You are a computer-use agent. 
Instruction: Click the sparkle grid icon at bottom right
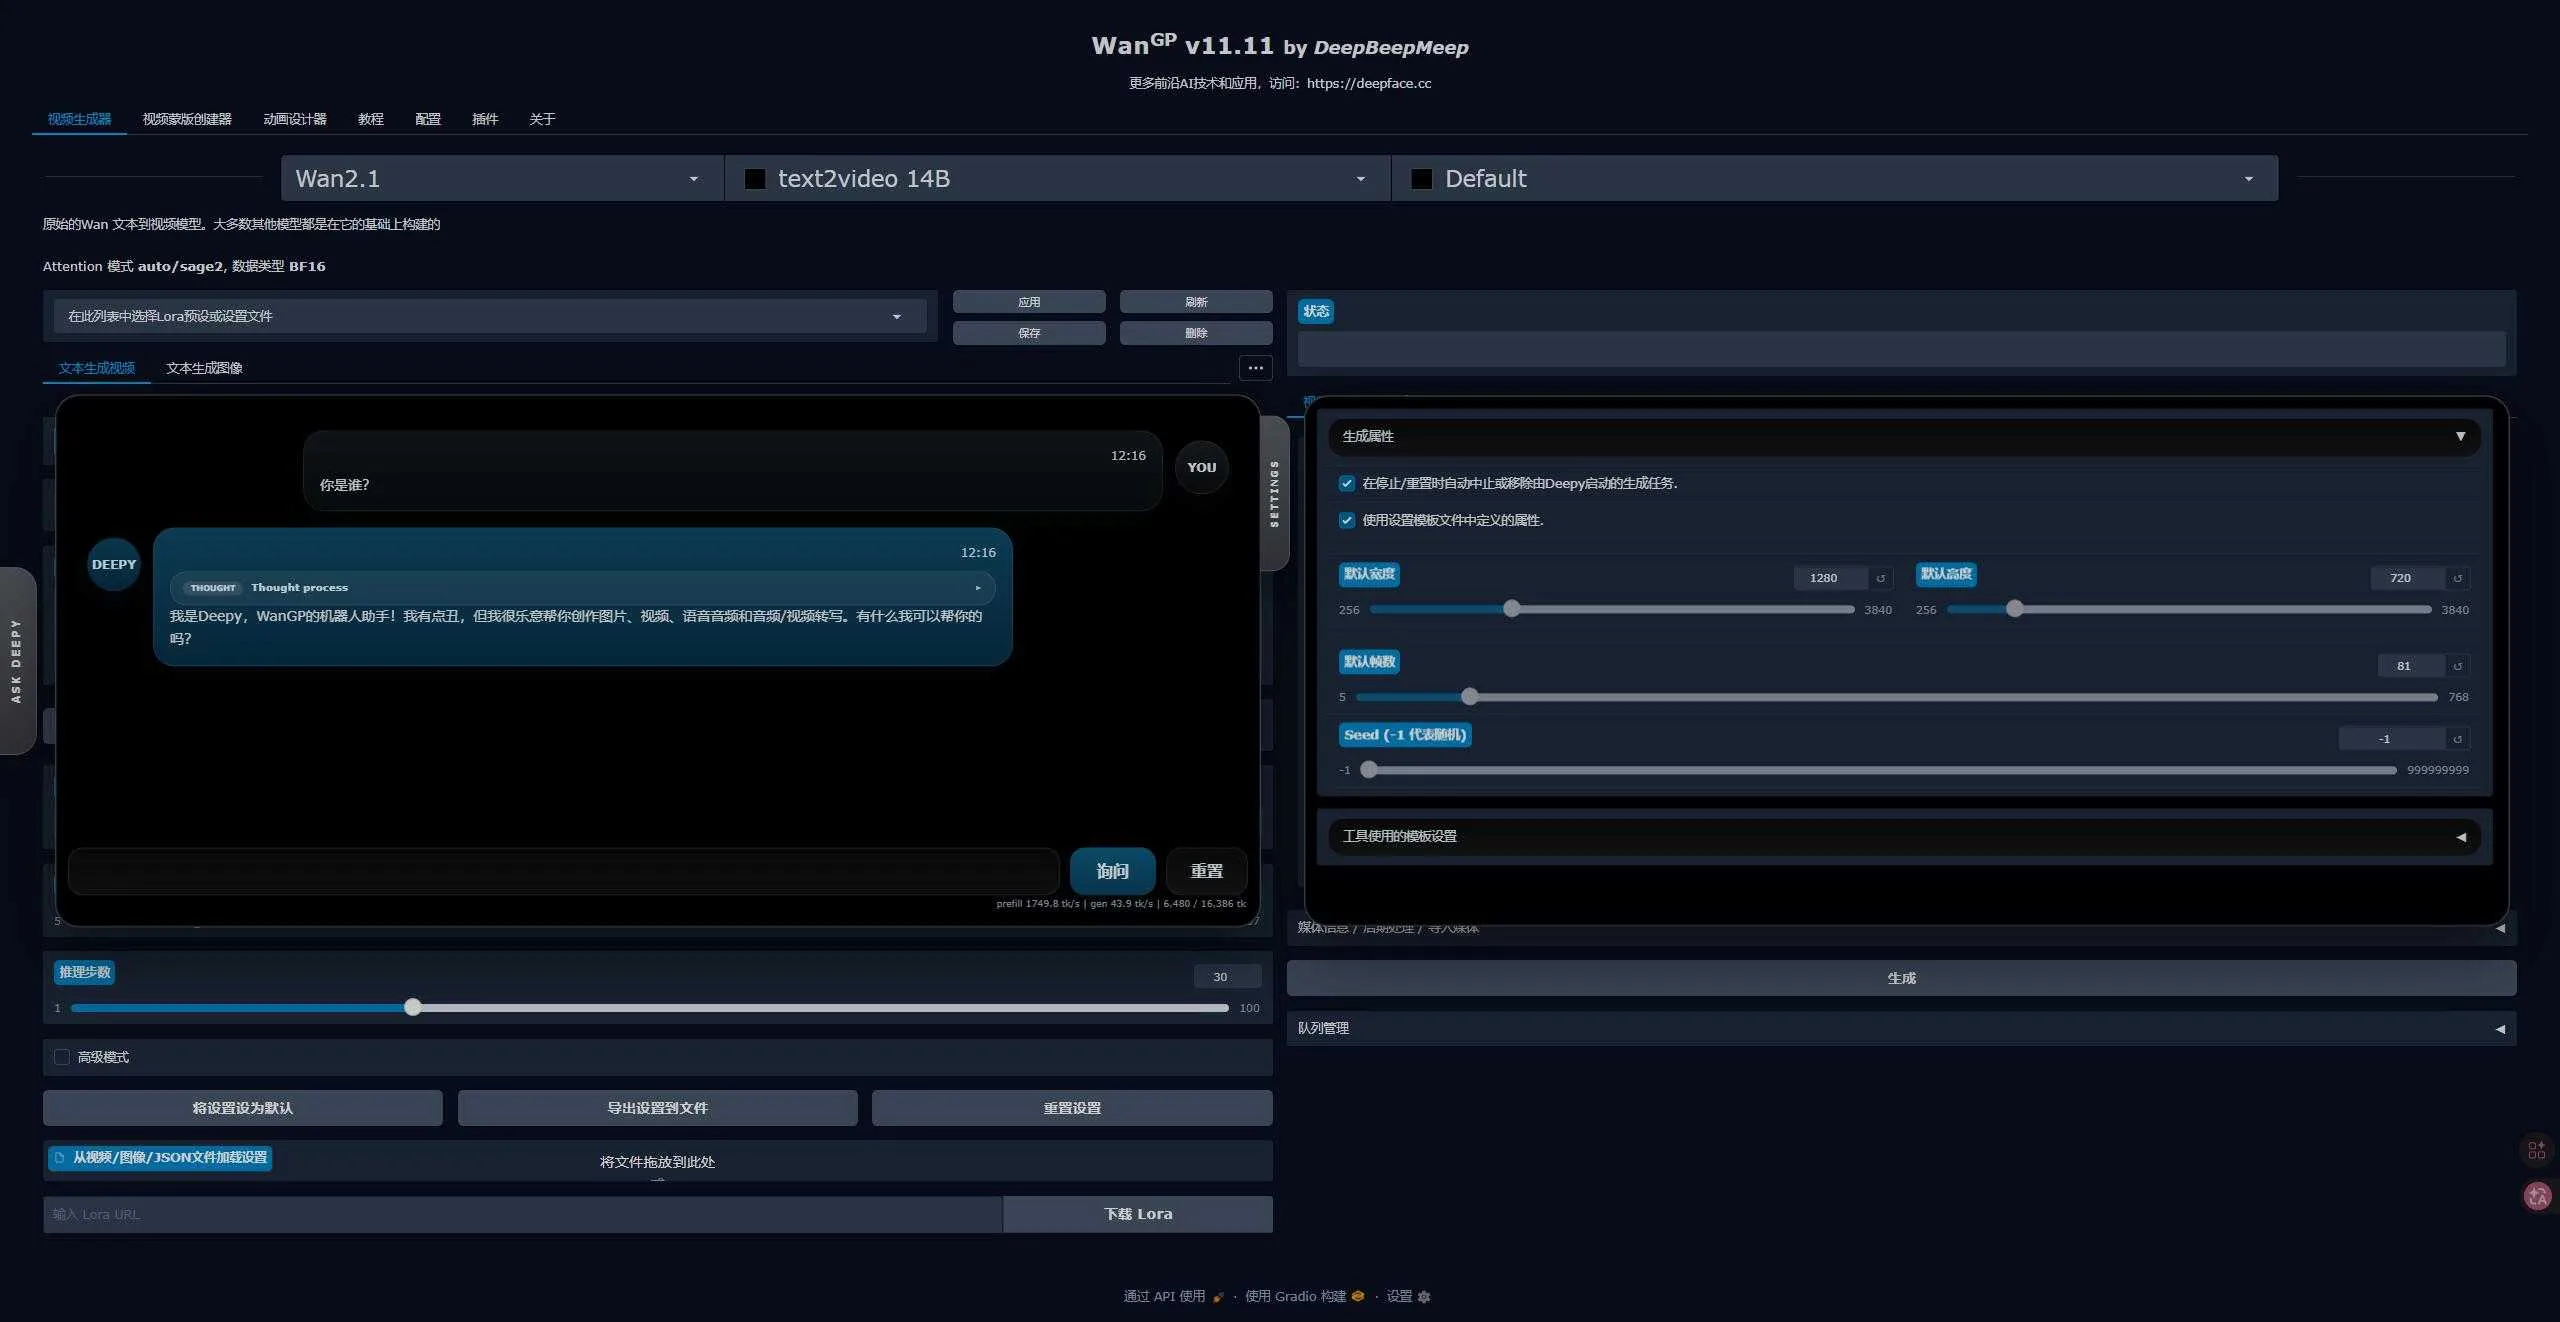(x=2537, y=1150)
